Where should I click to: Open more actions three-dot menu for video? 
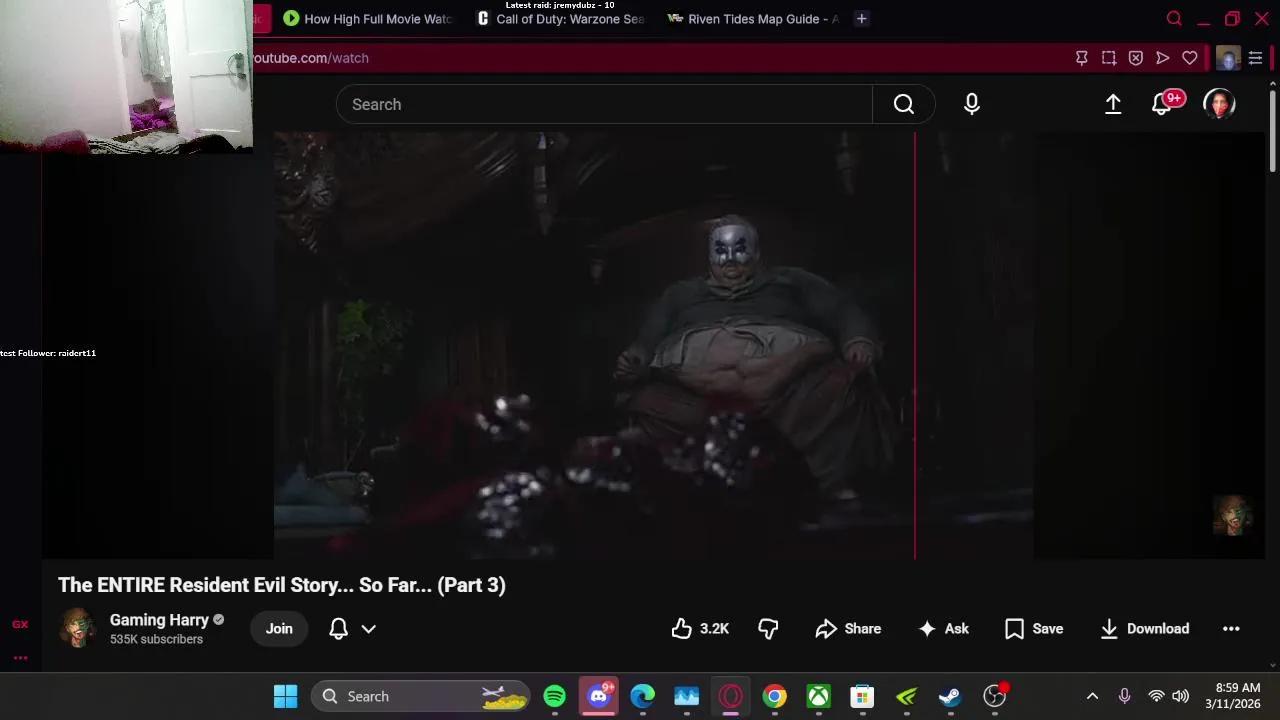1231,628
